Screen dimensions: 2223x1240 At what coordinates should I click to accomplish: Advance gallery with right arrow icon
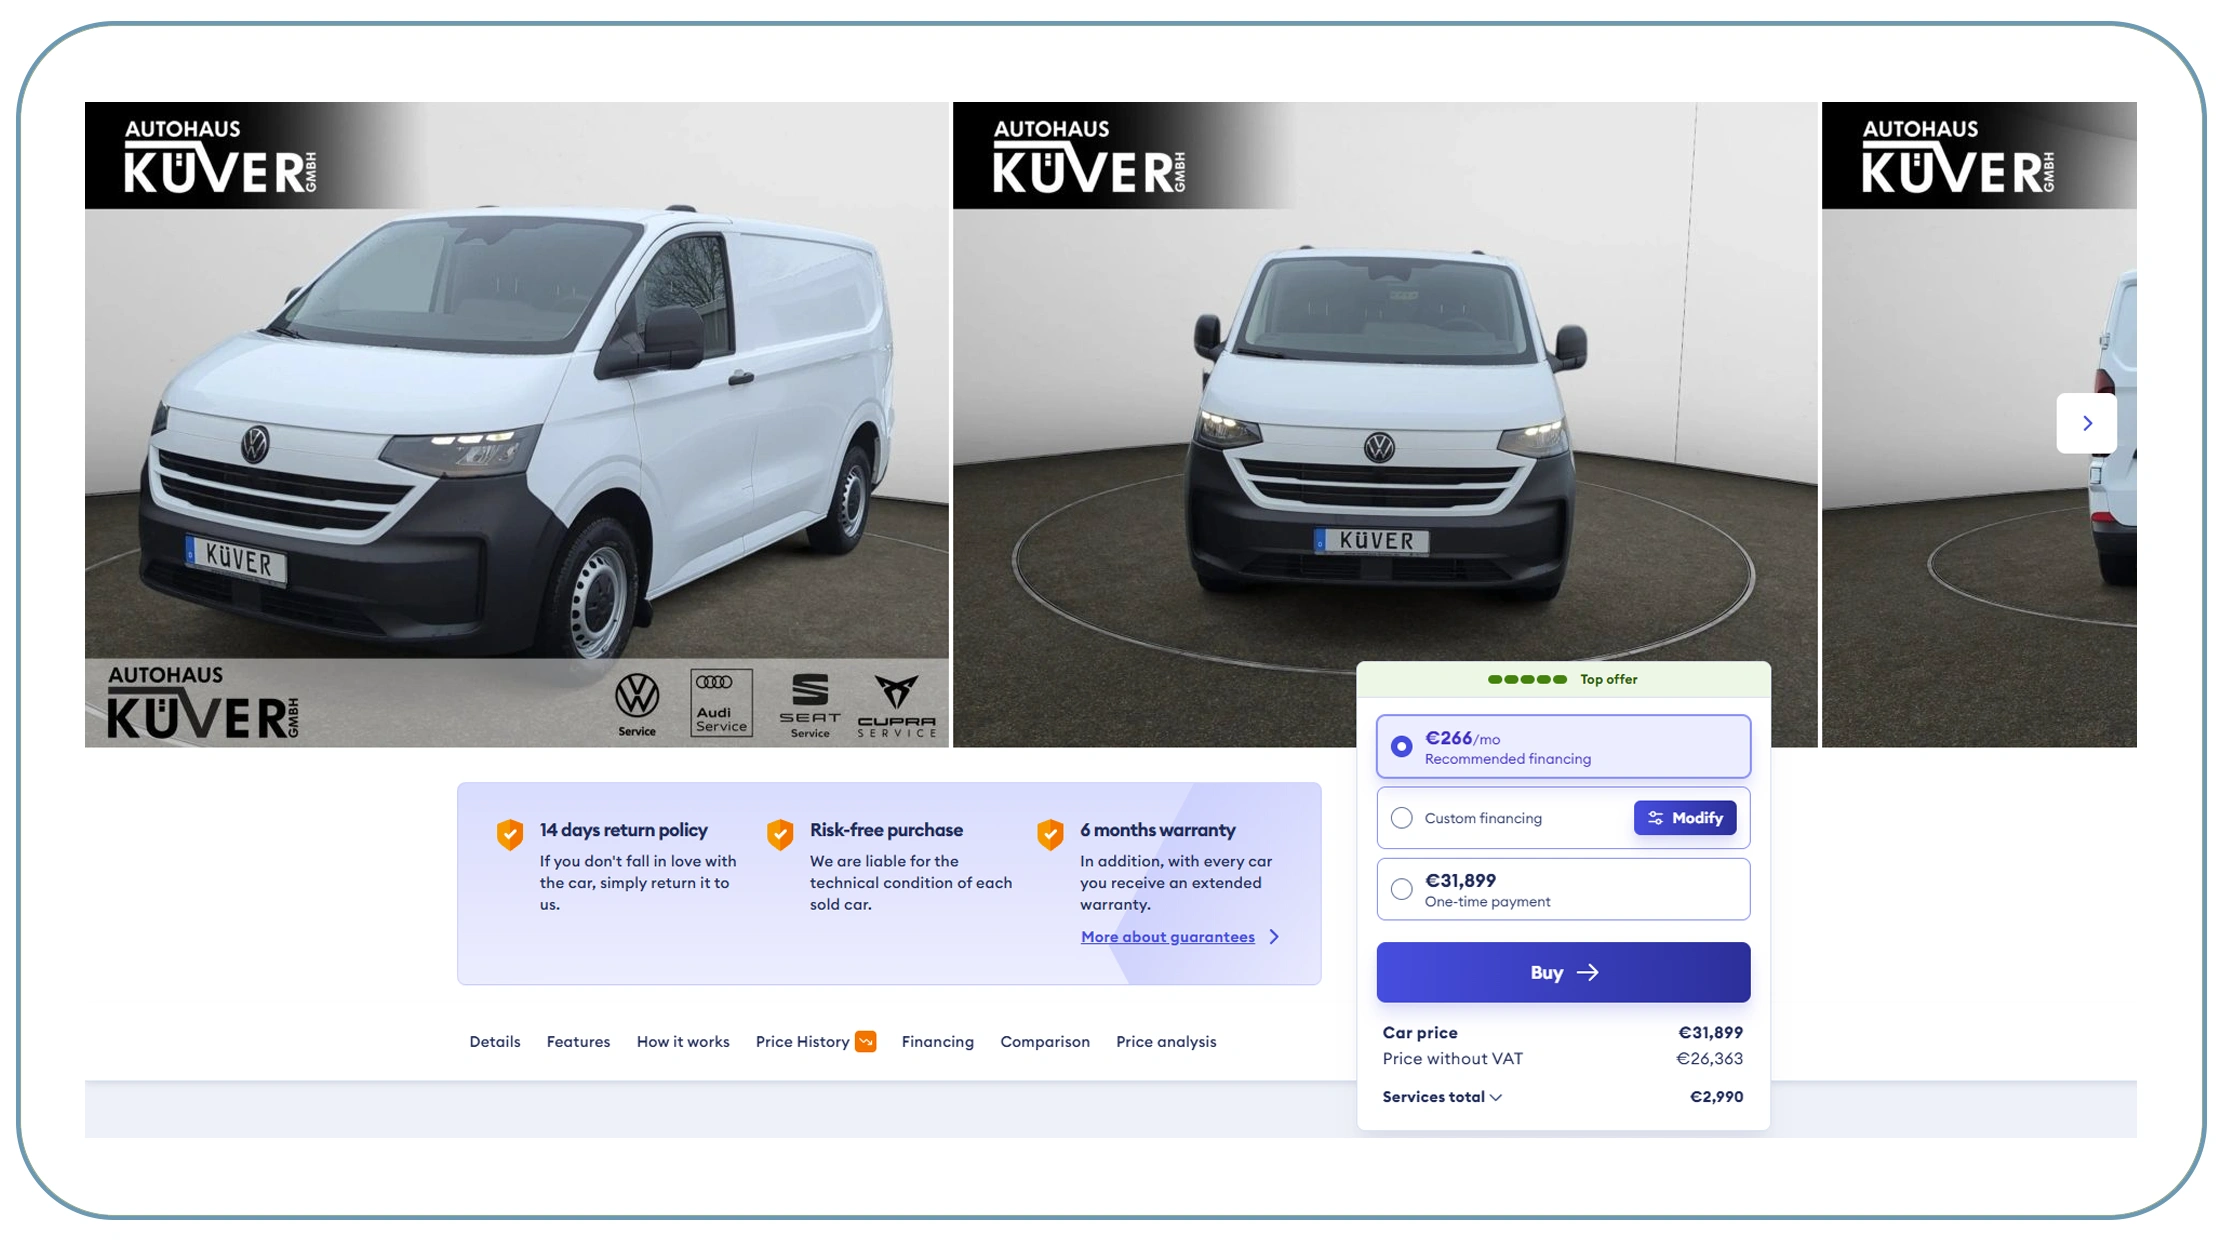pos(2086,423)
